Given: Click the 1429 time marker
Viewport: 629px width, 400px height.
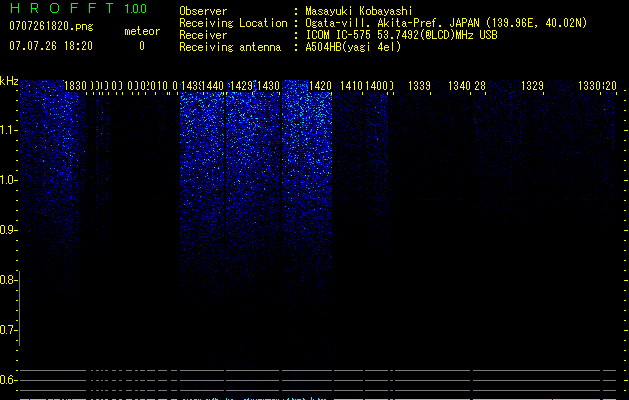Looking at the screenshot, I should coord(241,86).
